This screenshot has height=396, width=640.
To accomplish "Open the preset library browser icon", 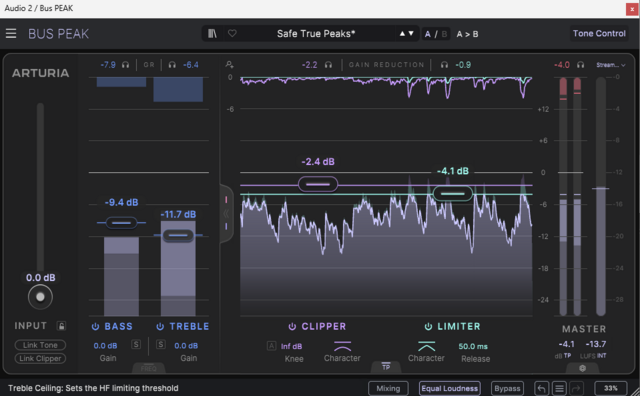I will (212, 33).
